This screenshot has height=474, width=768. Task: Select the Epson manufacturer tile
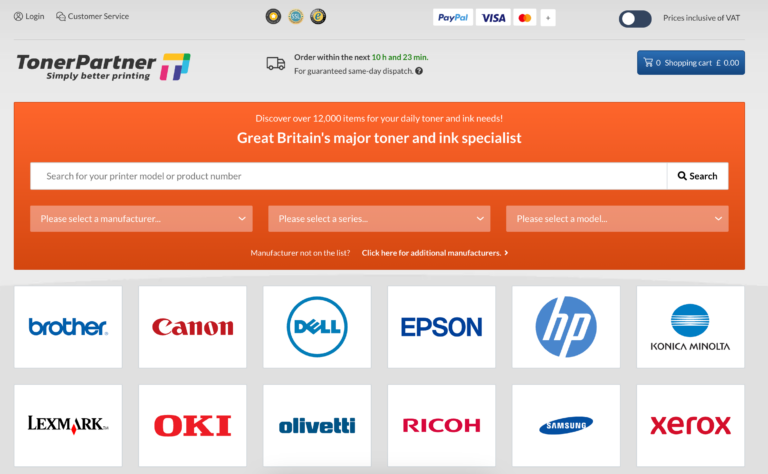pyautogui.click(x=441, y=327)
